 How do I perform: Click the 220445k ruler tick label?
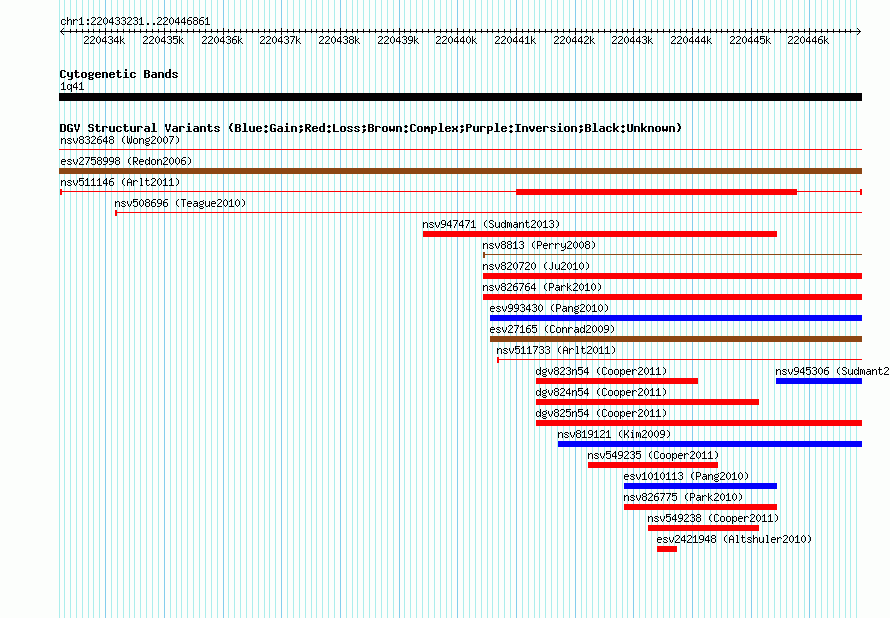click(750, 40)
